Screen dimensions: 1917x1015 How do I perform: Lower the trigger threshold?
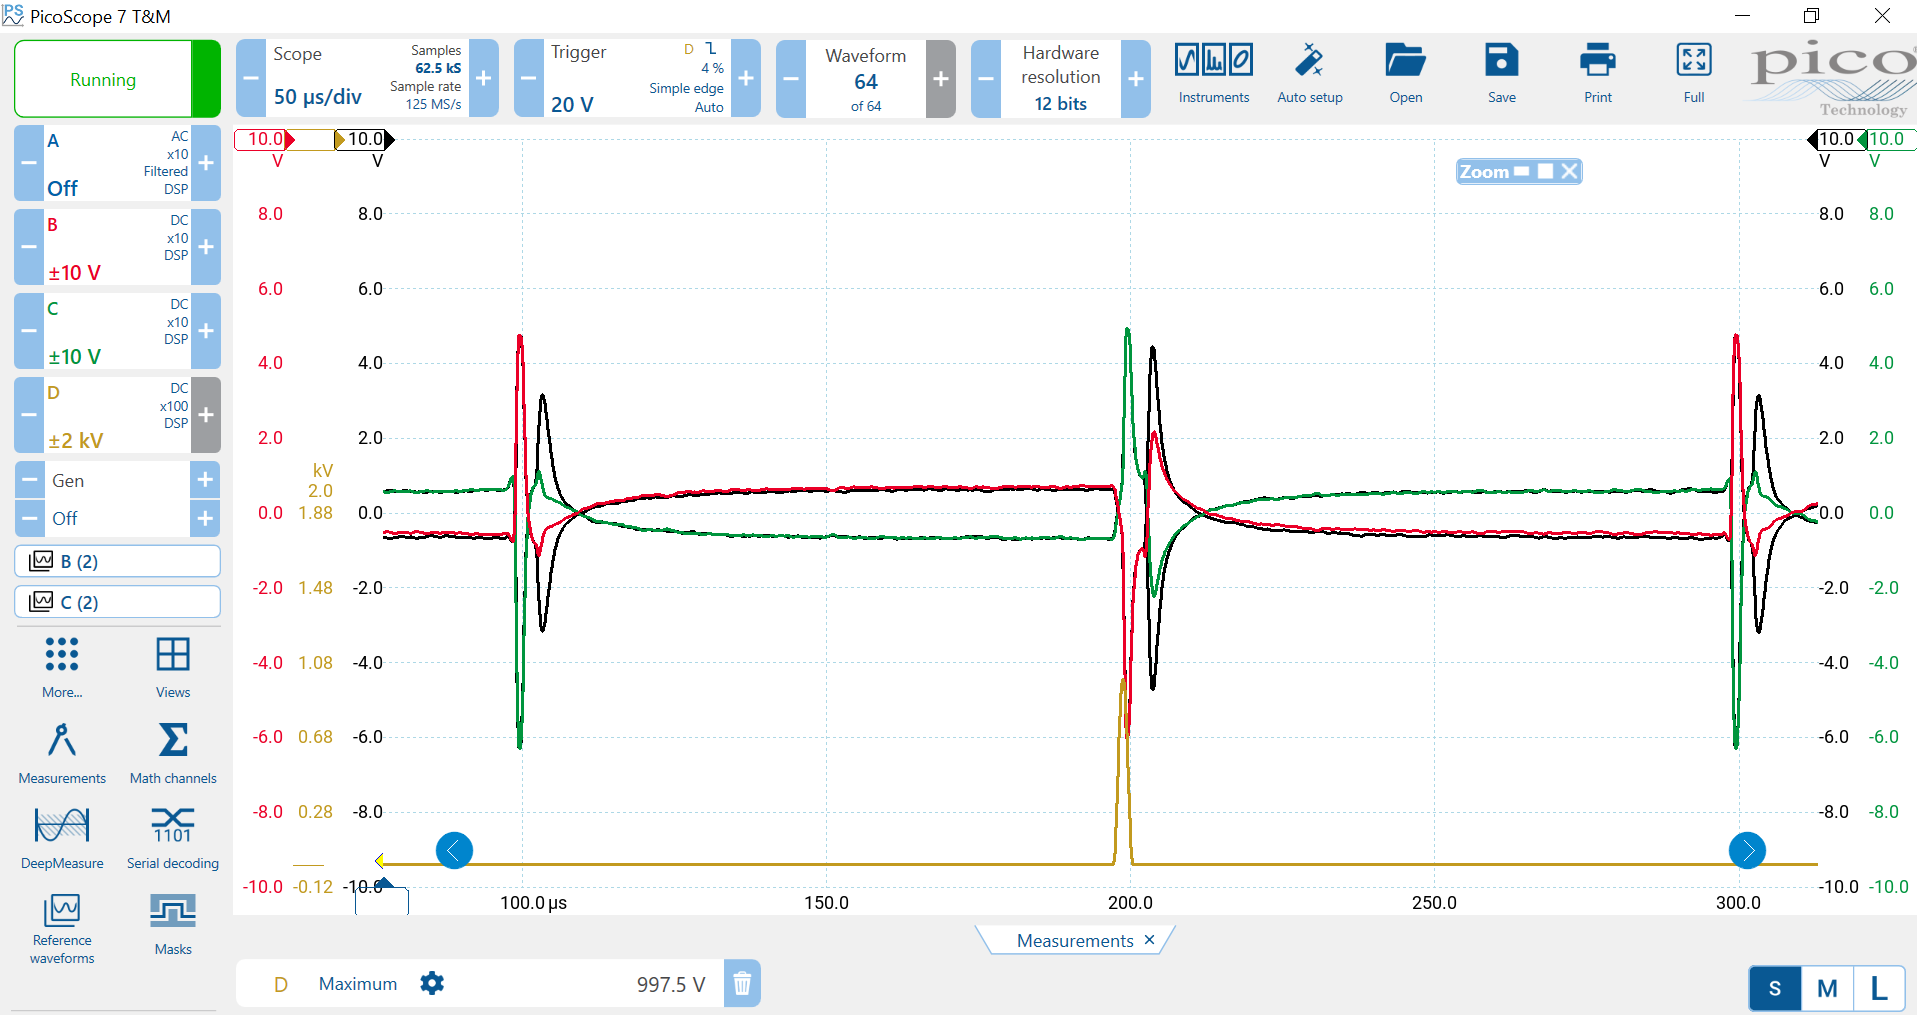click(x=529, y=78)
